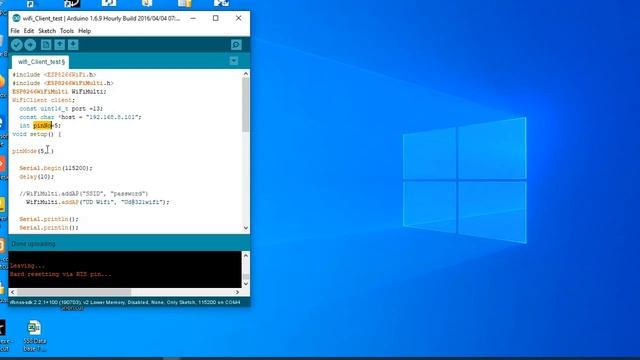Select the wifi_Client_test sketch tab
The width and height of the screenshot is (640, 360).
(40, 62)
